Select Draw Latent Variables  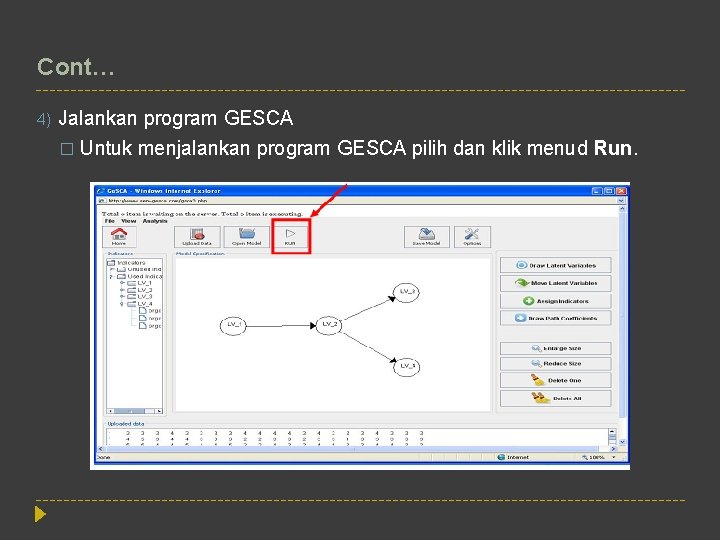[556, 265]
